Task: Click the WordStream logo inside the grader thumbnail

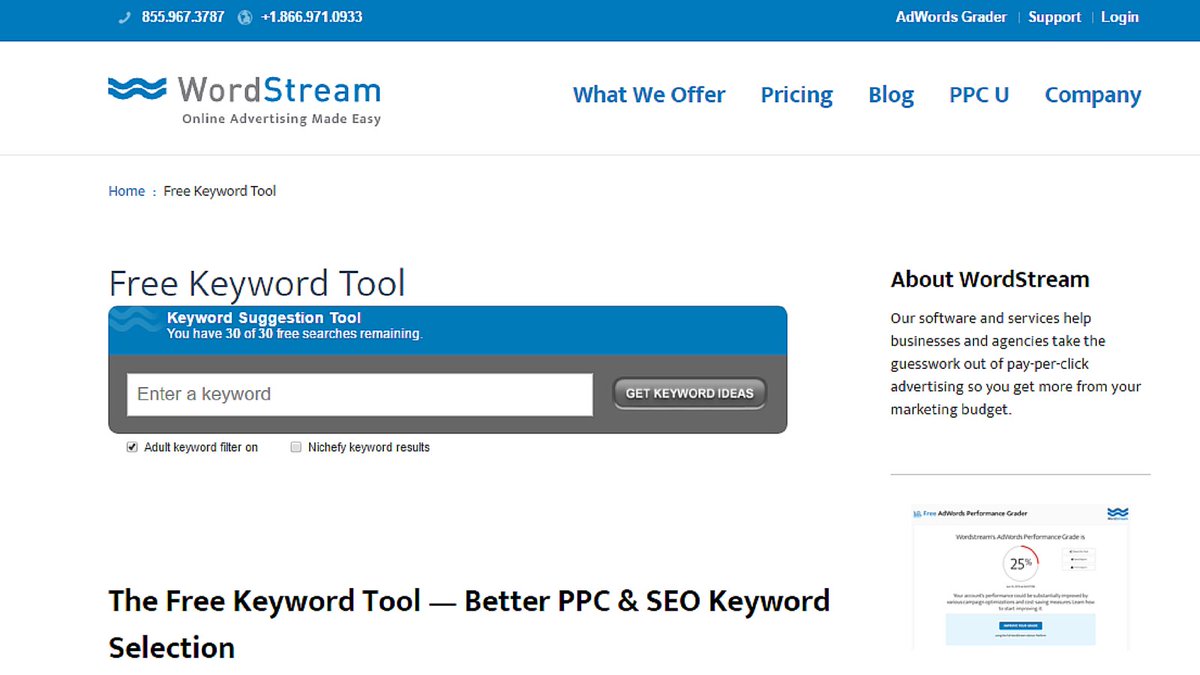Action: tap(1118, 512)
